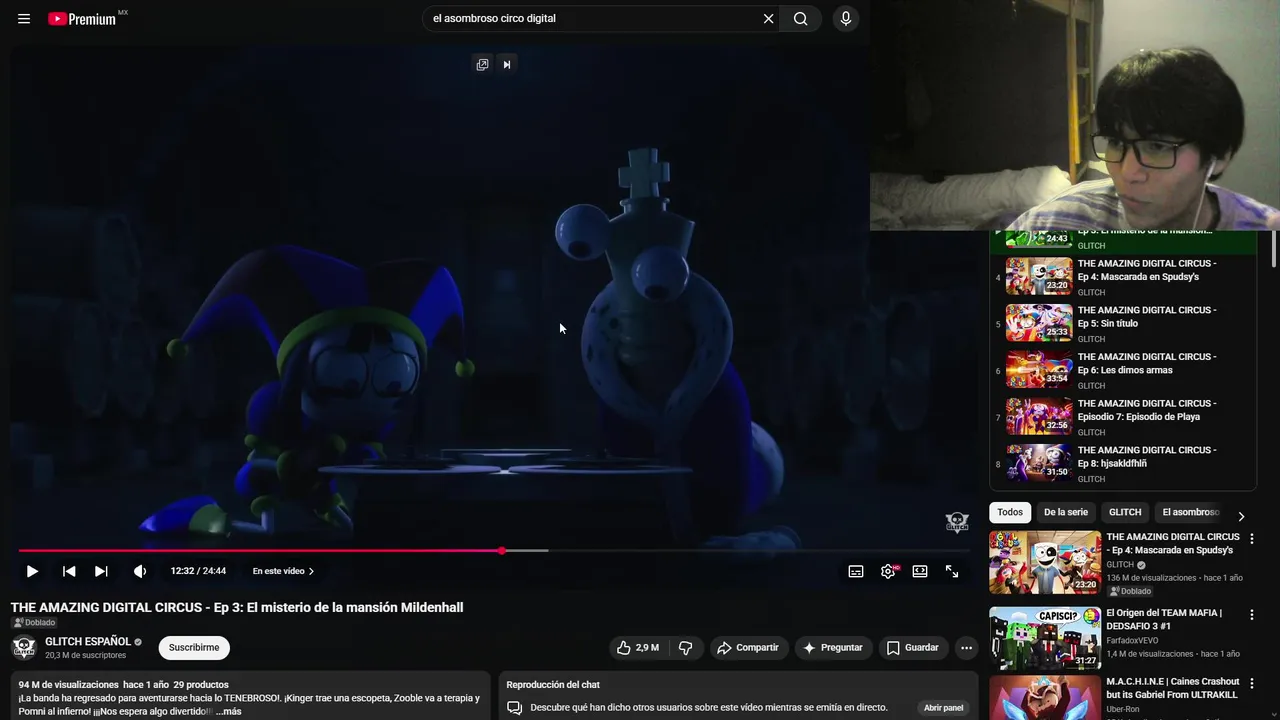Open player settings gear
The width and height of the screenshot is (1280, 720).
pos(888,571)
